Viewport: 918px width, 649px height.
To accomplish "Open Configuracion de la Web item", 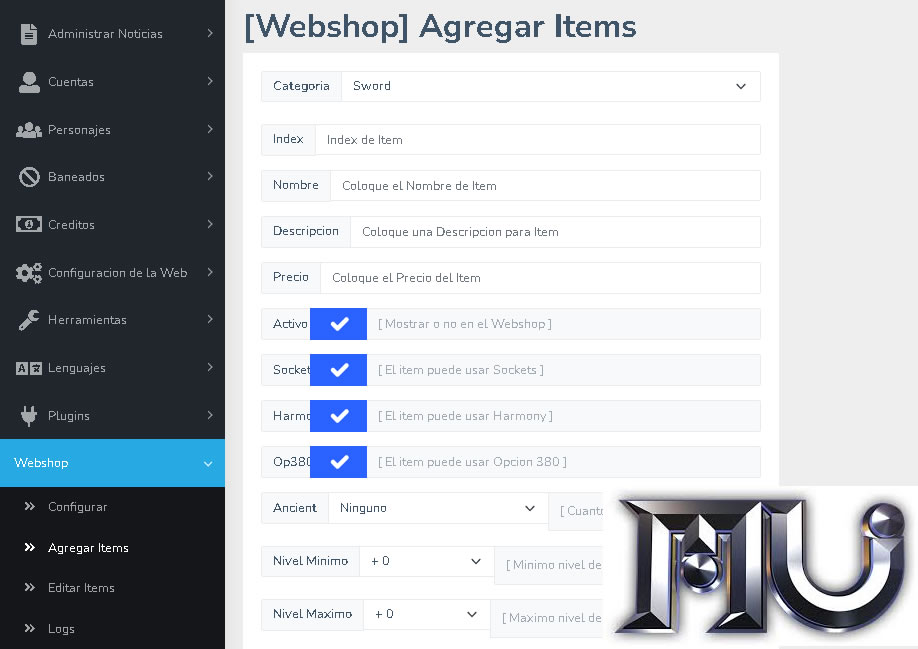I will [112, 273].
